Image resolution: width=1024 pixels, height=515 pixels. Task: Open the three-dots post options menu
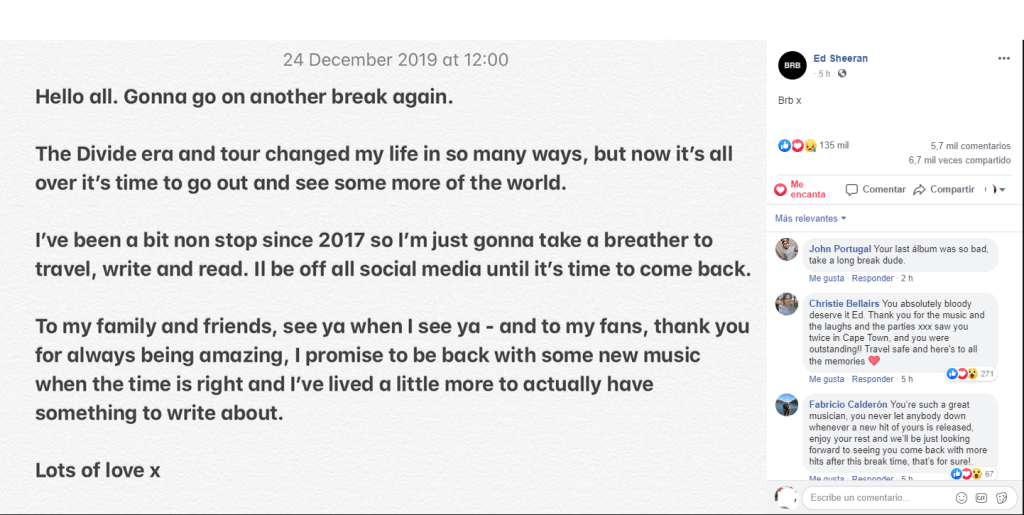1004,58
